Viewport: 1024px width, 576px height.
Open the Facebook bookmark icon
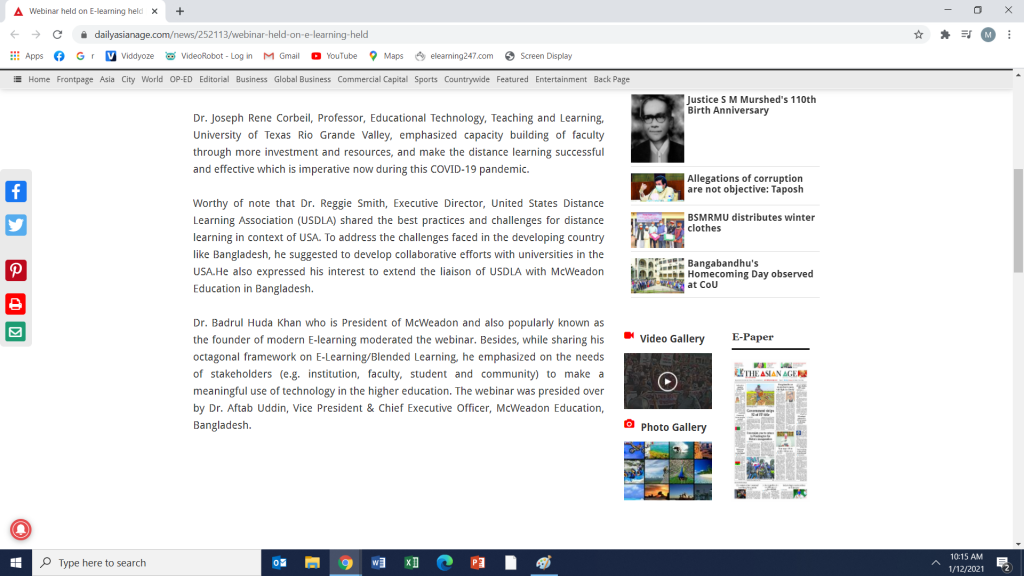click(59, 56)
